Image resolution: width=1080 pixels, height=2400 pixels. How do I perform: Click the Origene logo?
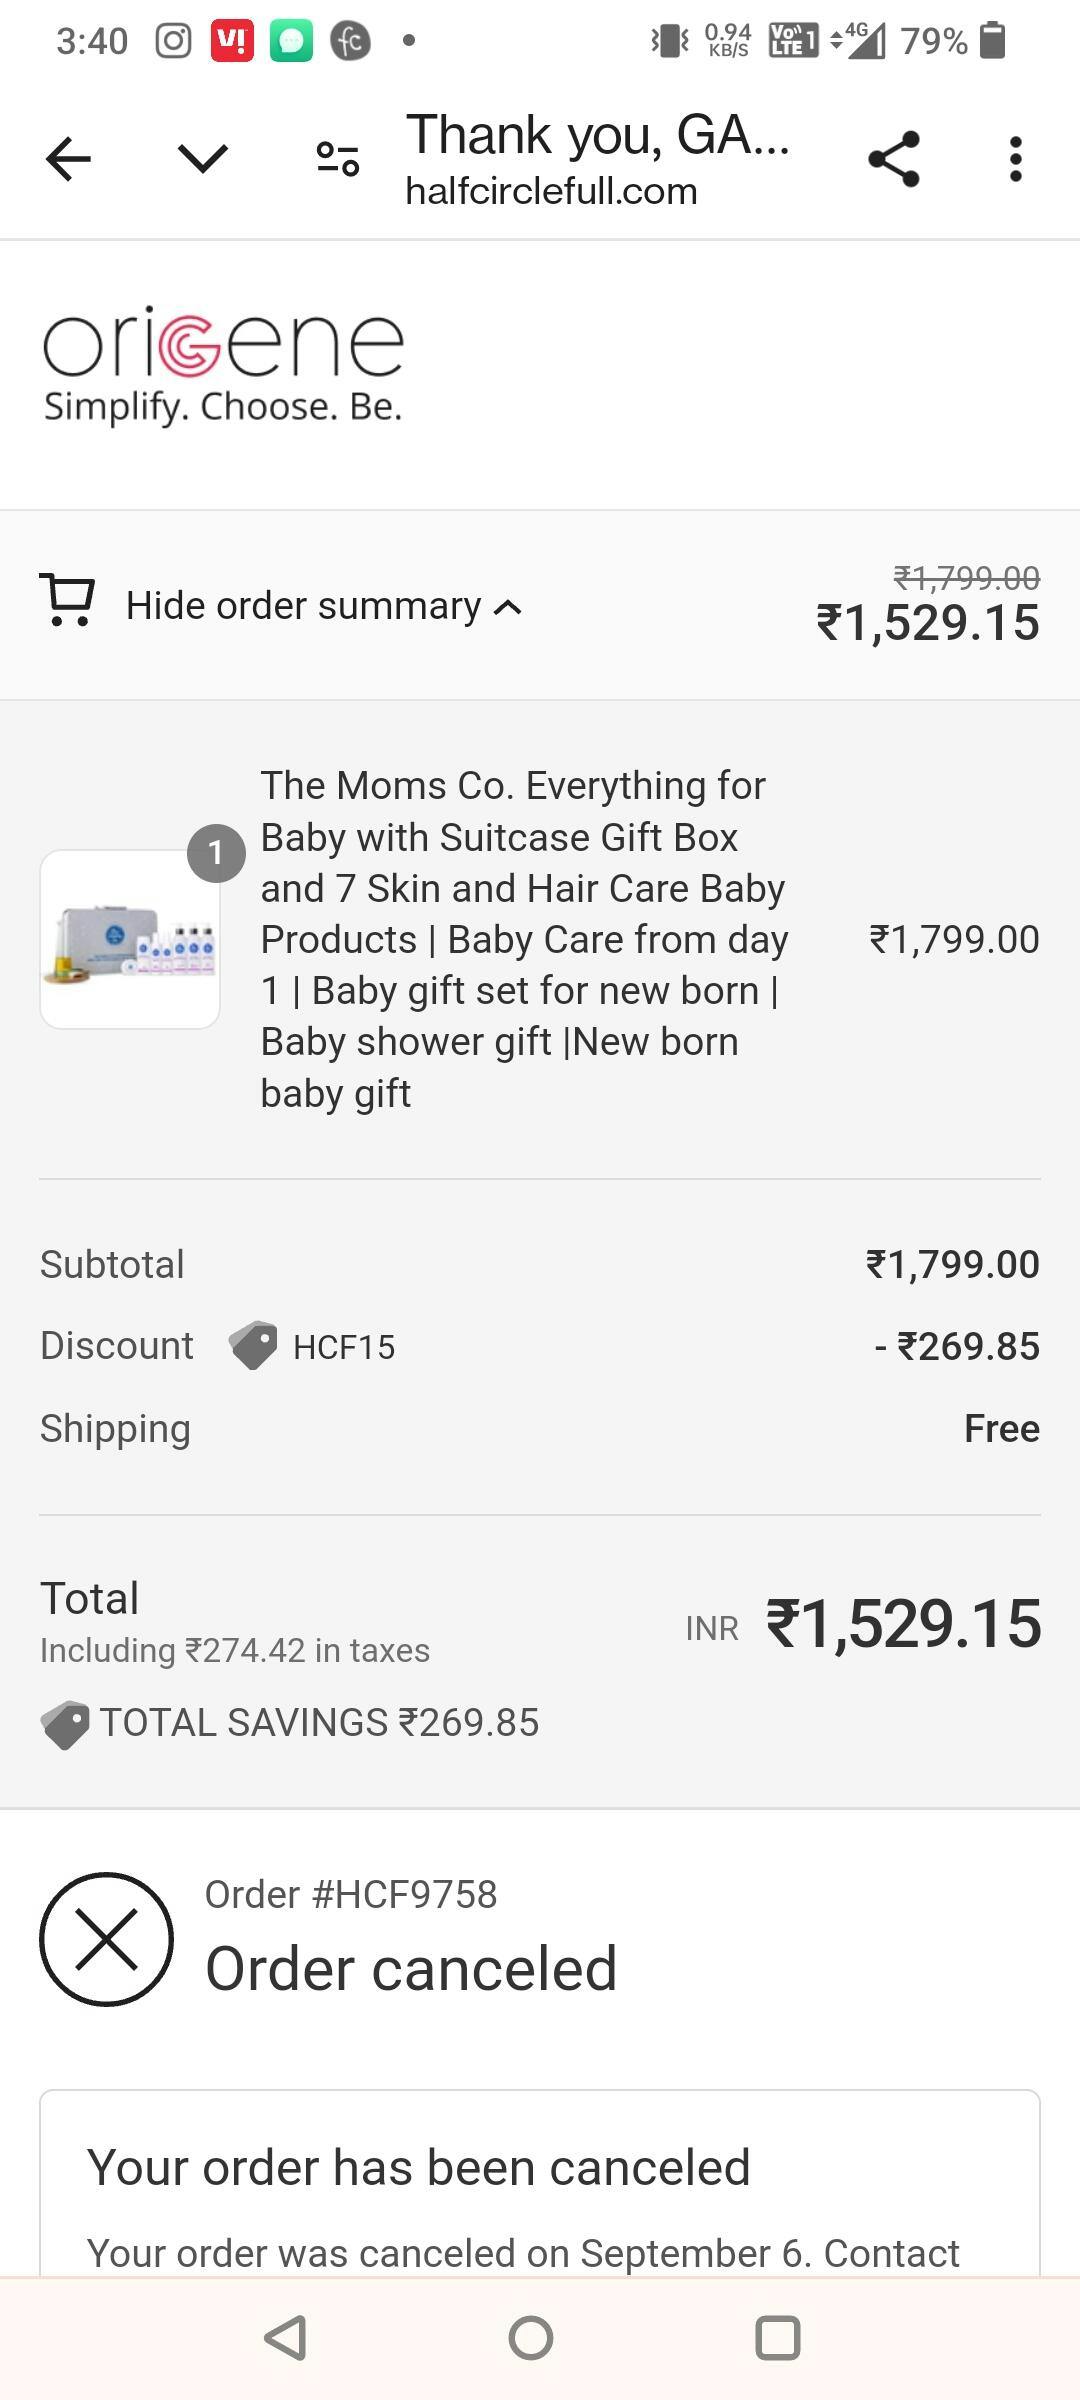click(x=223, y=365)
